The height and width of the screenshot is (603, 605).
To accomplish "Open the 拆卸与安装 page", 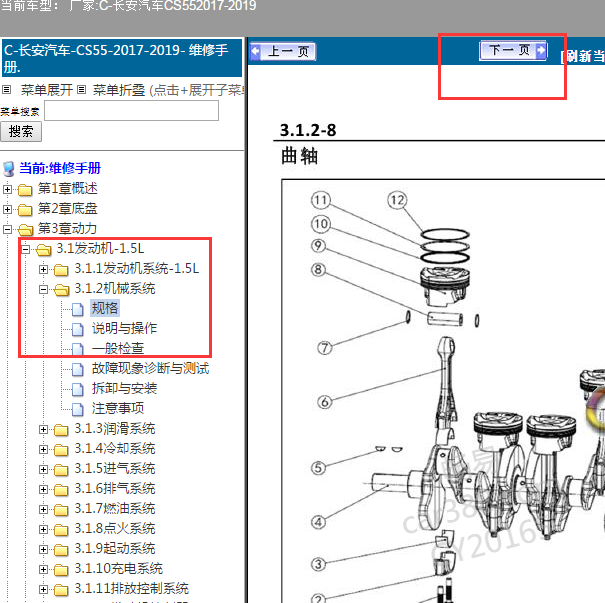I will coord(124,388).
